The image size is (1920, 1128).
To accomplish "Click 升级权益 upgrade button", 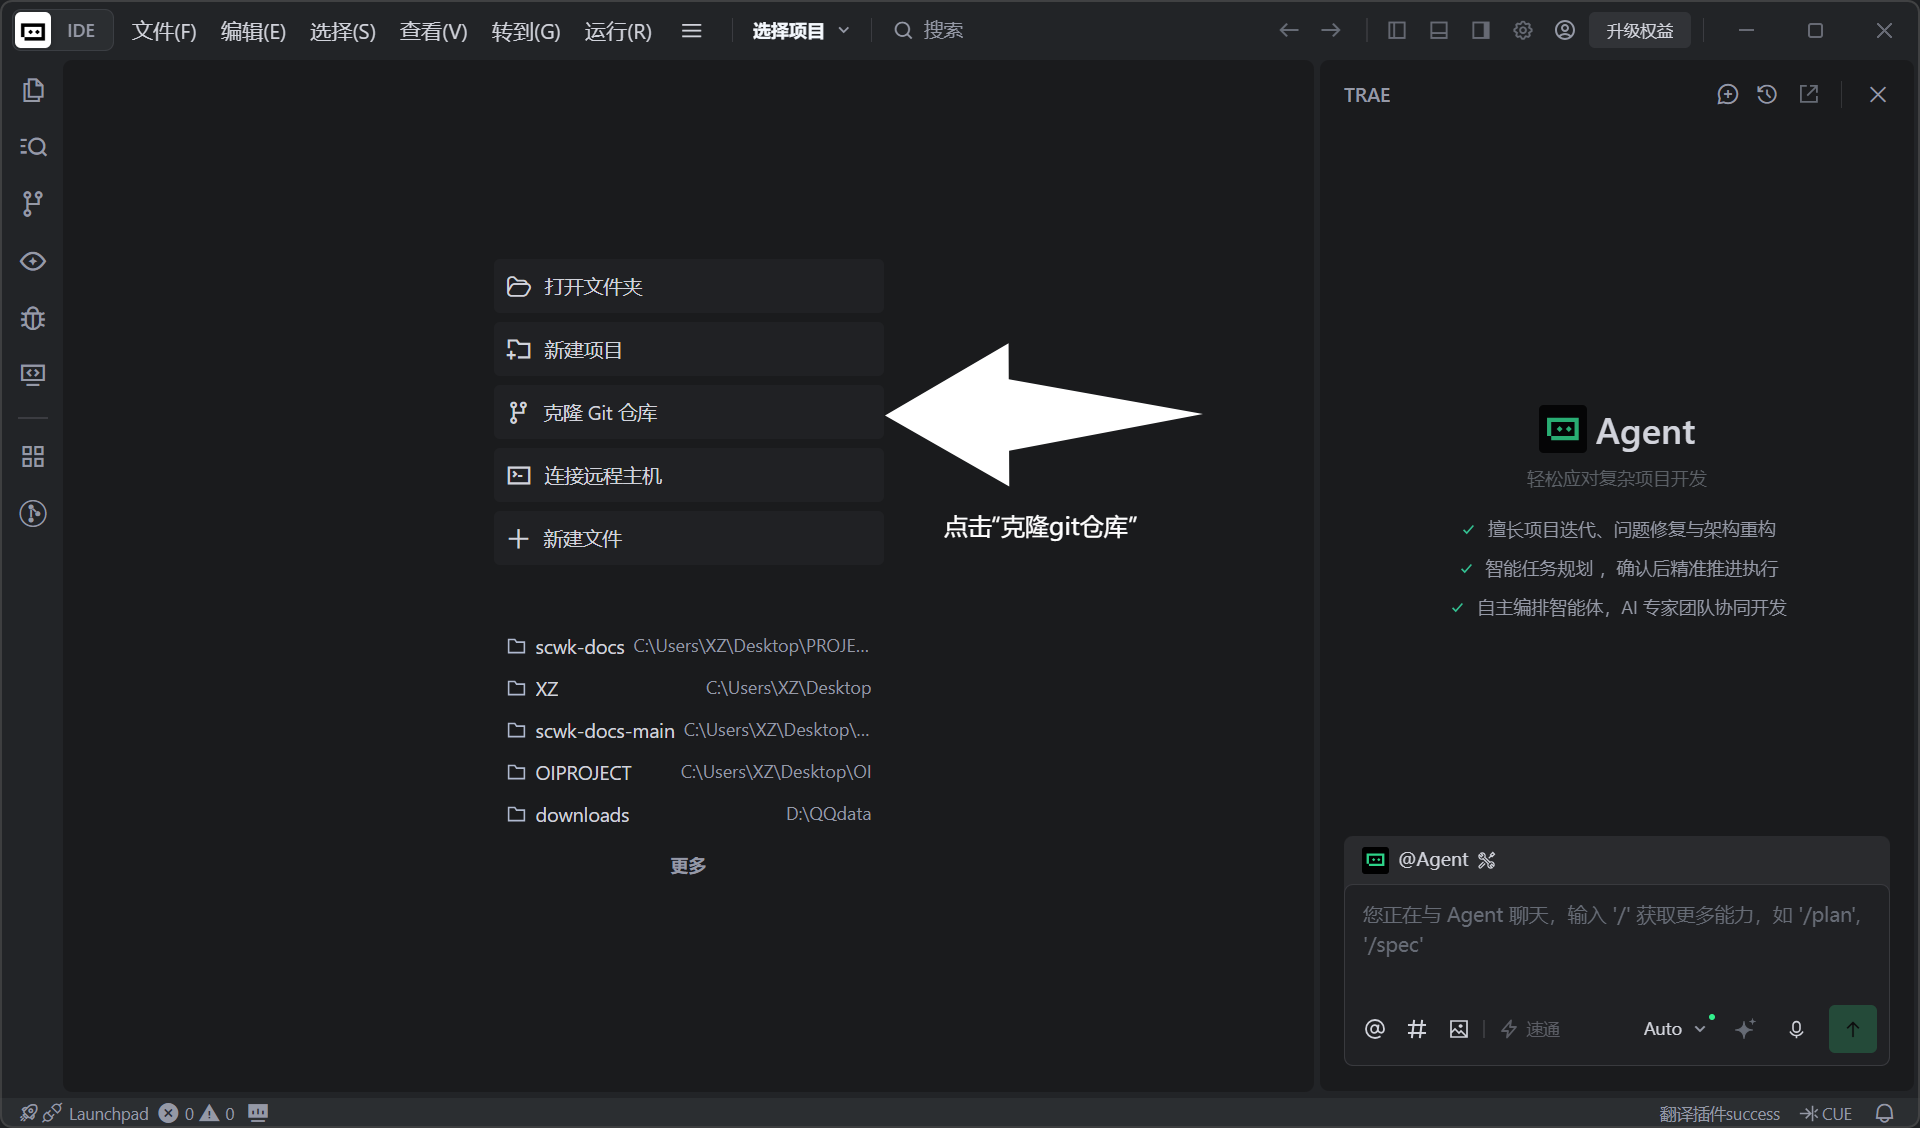I will coord(1640,31).
